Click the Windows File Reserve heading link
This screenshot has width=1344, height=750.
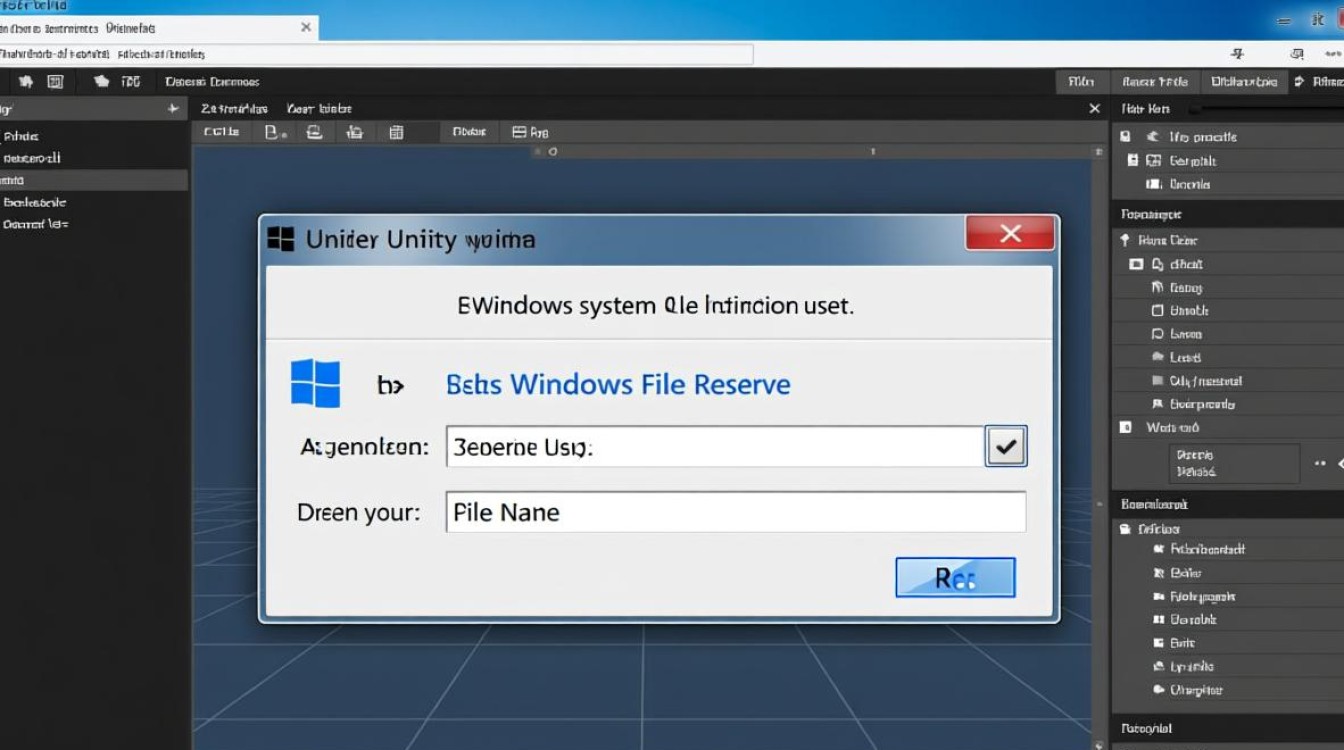tap(618, 384)
